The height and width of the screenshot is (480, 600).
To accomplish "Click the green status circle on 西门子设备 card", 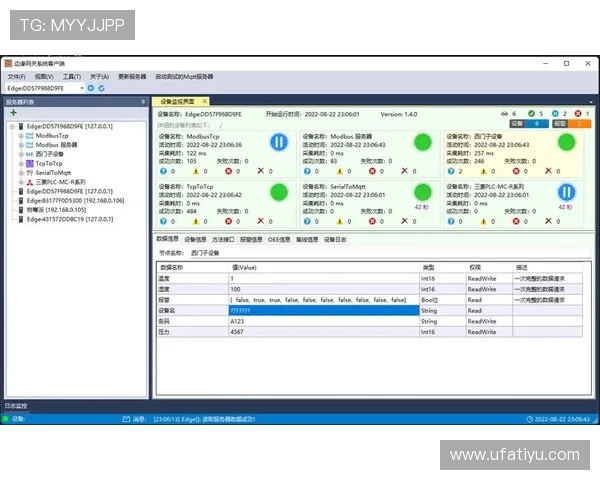I will (x=567, y=142).
